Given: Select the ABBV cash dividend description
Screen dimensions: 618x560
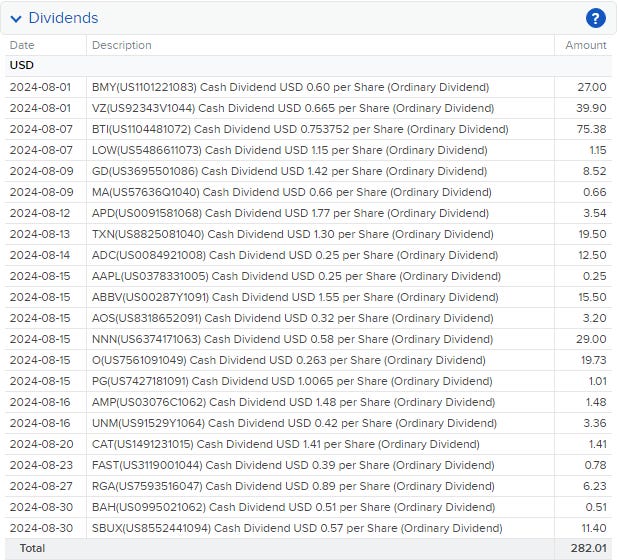Looking at the screenshot, I should (x=295, y=297).
